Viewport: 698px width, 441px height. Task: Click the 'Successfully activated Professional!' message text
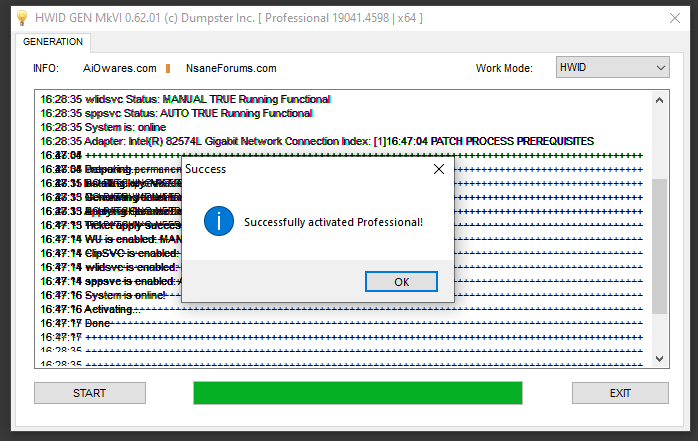(x=333, y=221)
